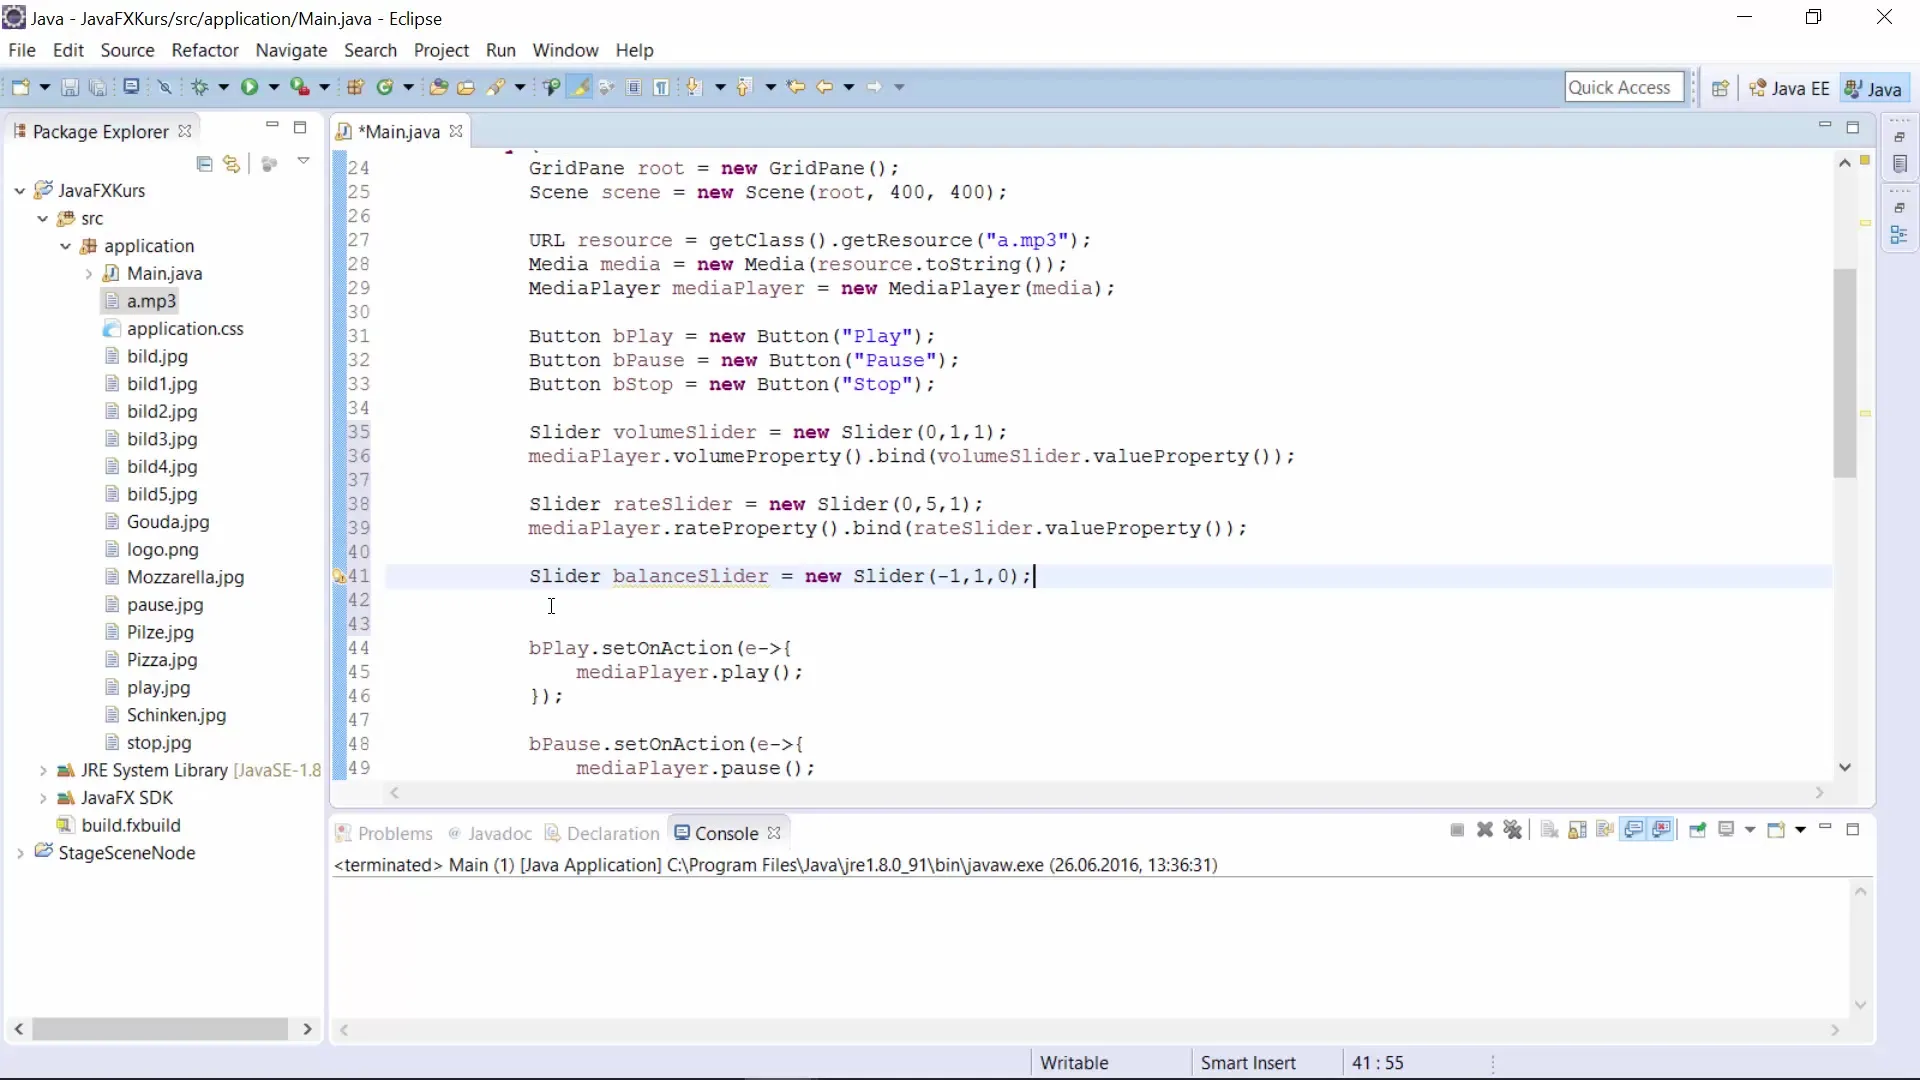The image size is (1920, 1080).
Task: Collapse the JavaFXKurs project node
Action: point(19,190)
